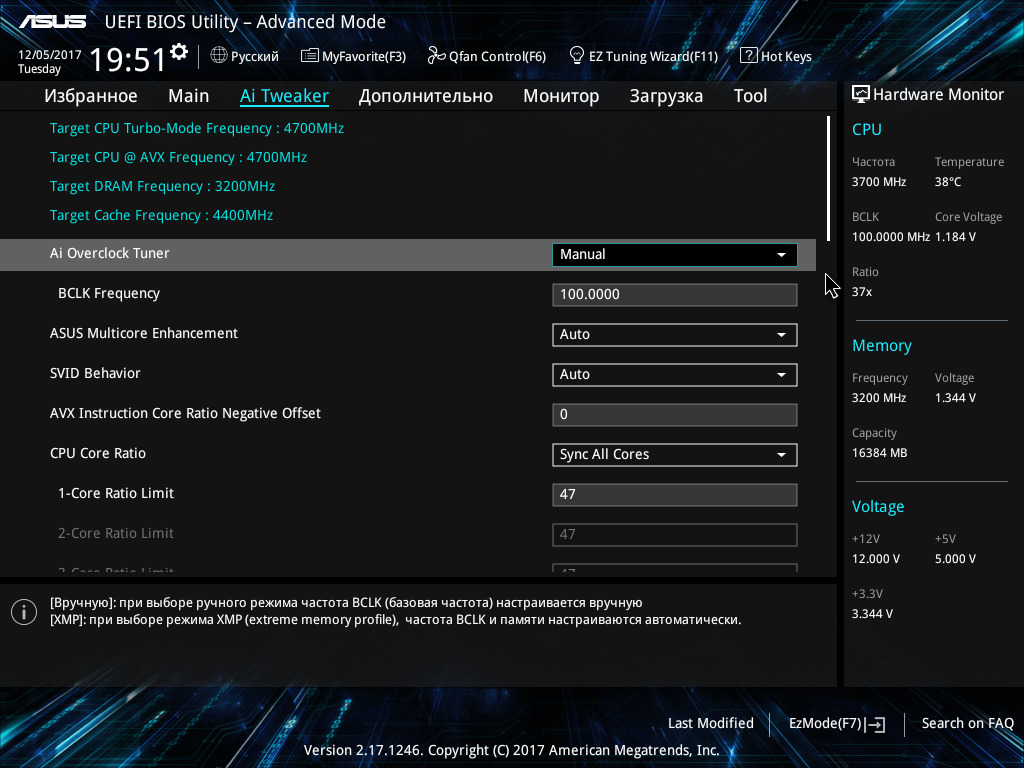Click the 37x ratio value

point(862,292)
